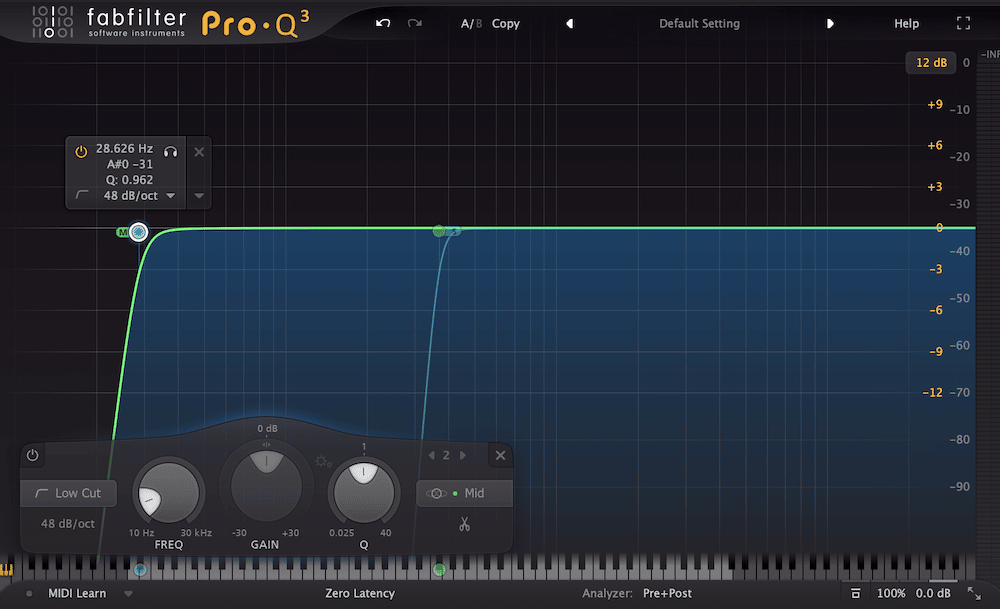Toggle band power in the floating band info box

click(81, 152)
